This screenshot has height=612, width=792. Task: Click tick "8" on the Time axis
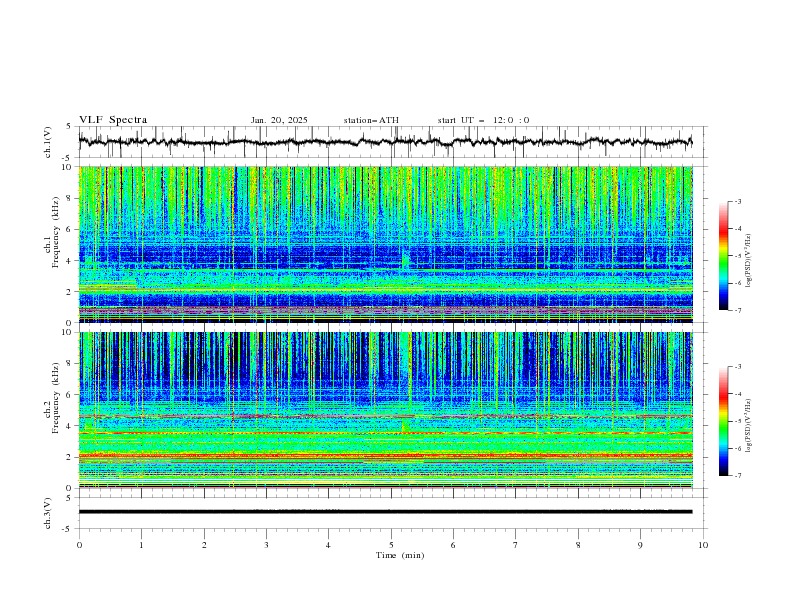pos(578,545)
